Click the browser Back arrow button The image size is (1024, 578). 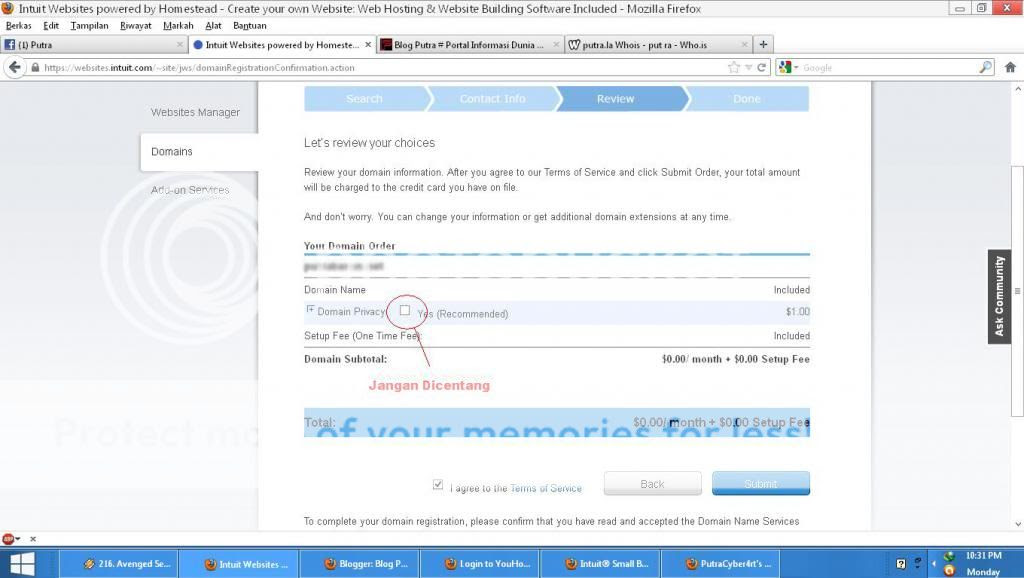coord(15,67)
